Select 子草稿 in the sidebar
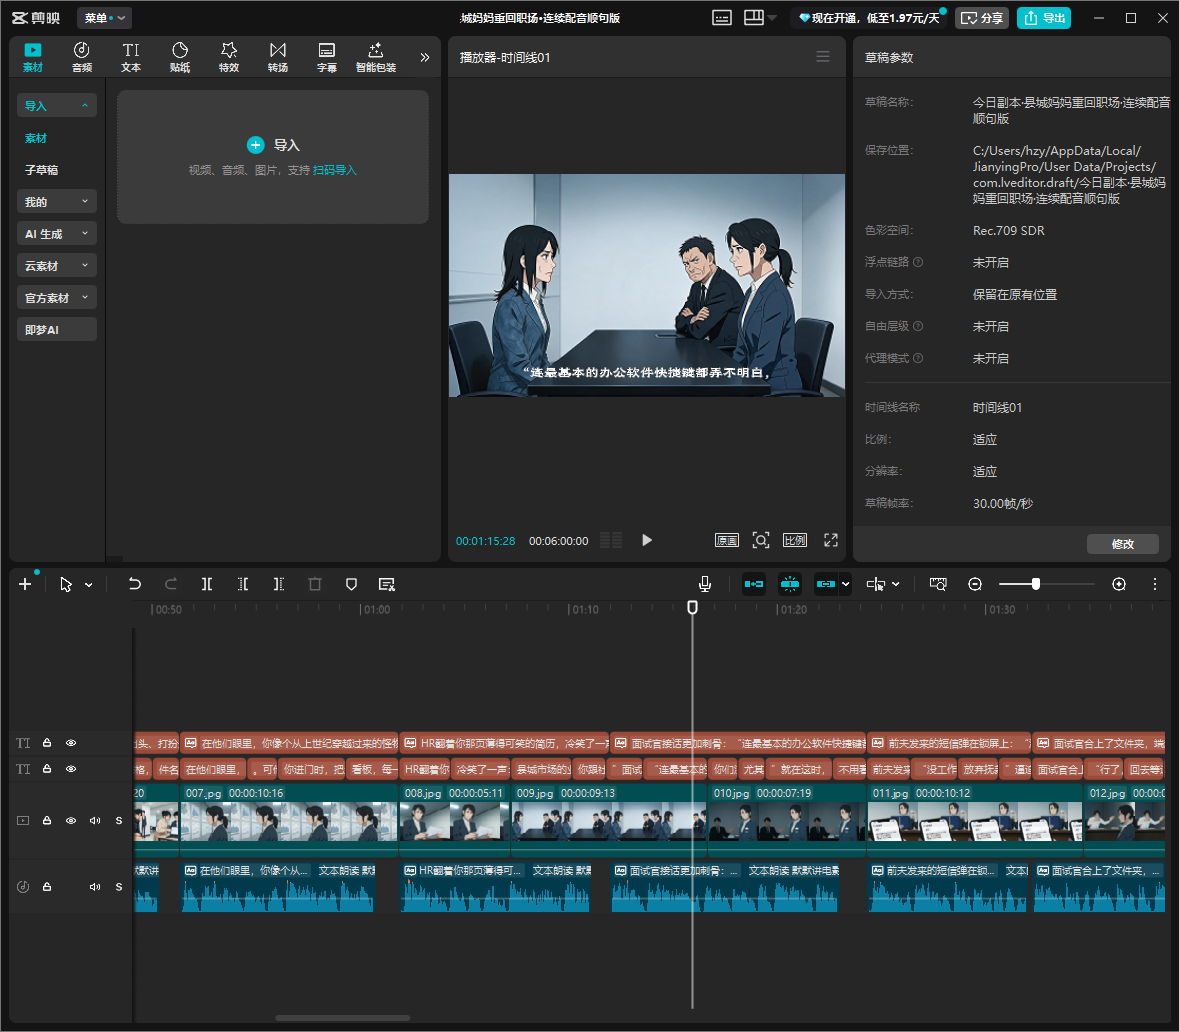Screen dimensions: 1179x1032 point(41,170)
